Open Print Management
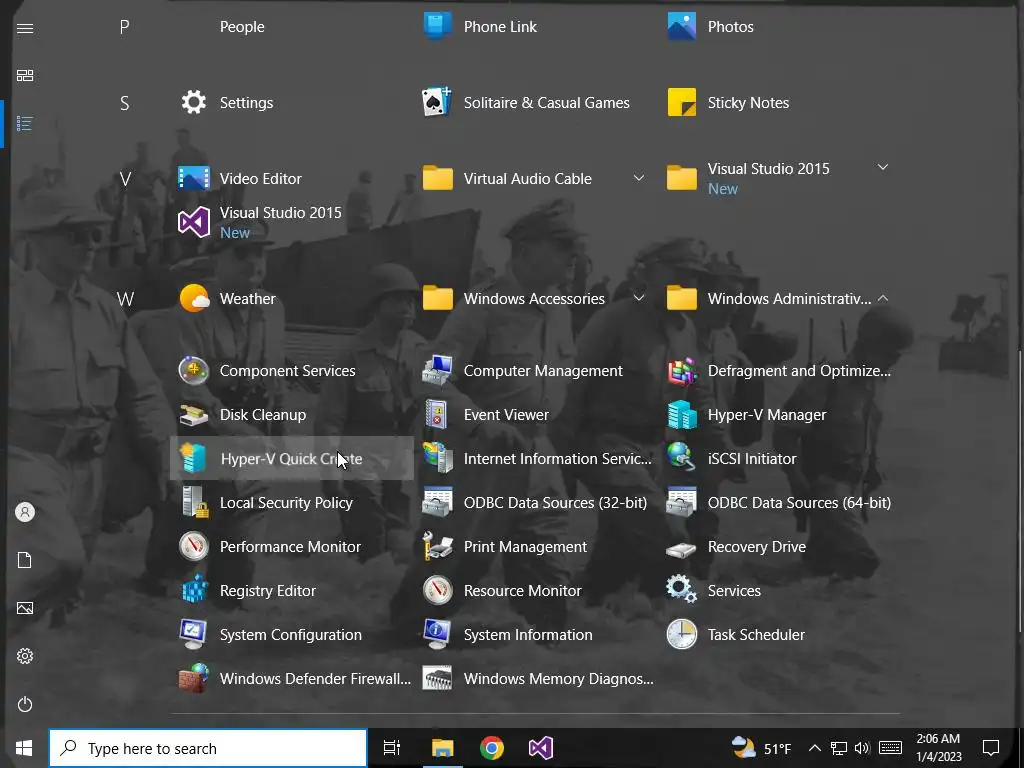The height and width of the screenshot is (768, 1024). point(536,547)
